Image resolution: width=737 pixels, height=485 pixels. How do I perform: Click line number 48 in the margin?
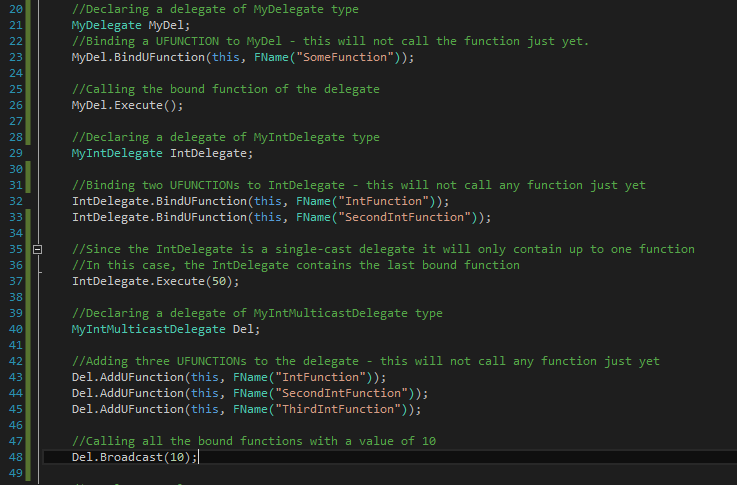pyautogui.click(x=16, y=457)
